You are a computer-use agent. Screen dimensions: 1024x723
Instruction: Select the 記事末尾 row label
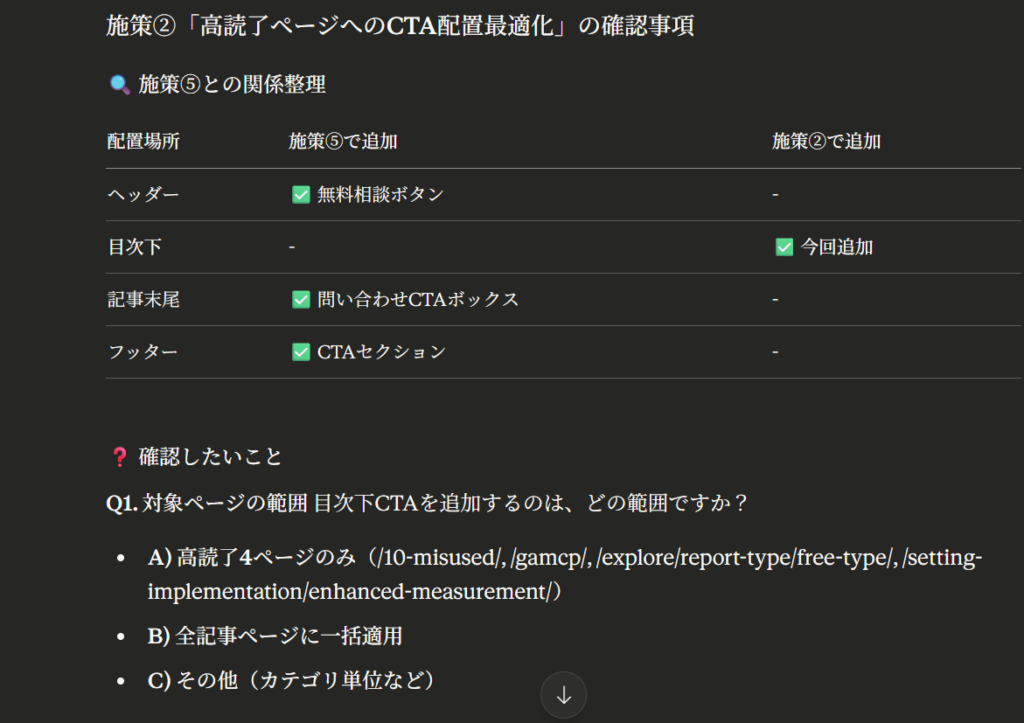(x=143, y=299)
